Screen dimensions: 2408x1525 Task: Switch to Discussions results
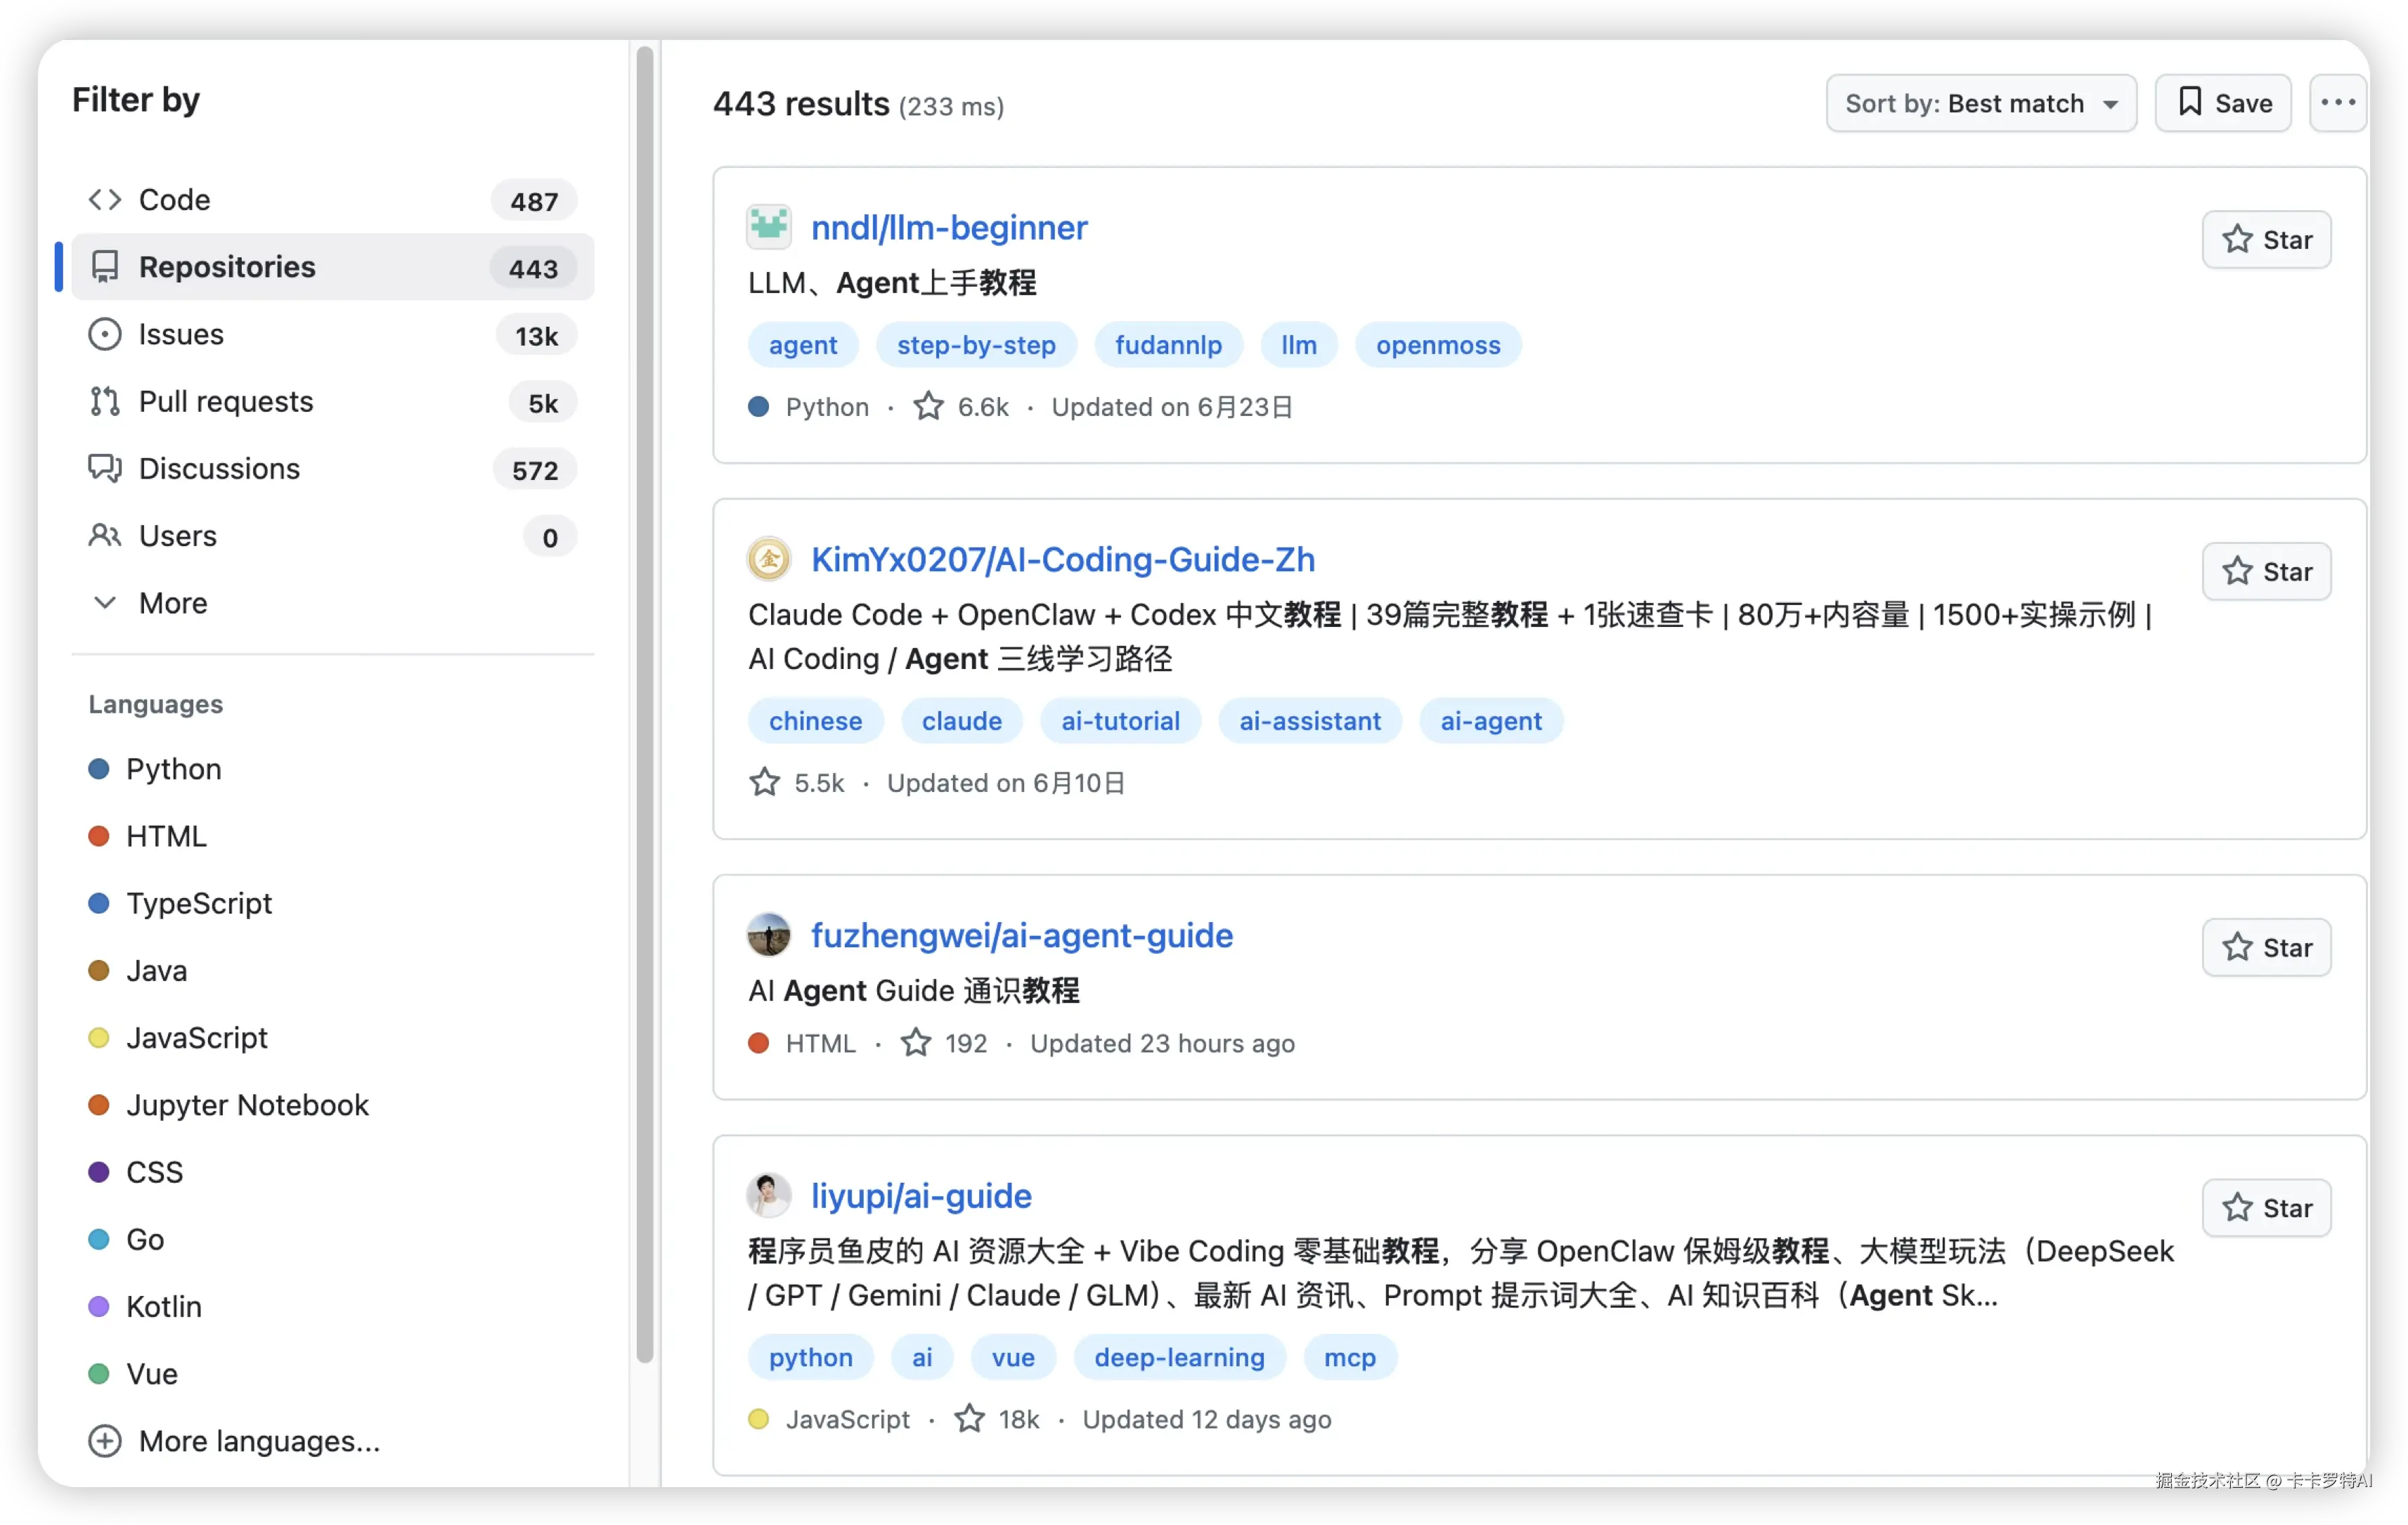pyautogui.click(x=333, y=468)
